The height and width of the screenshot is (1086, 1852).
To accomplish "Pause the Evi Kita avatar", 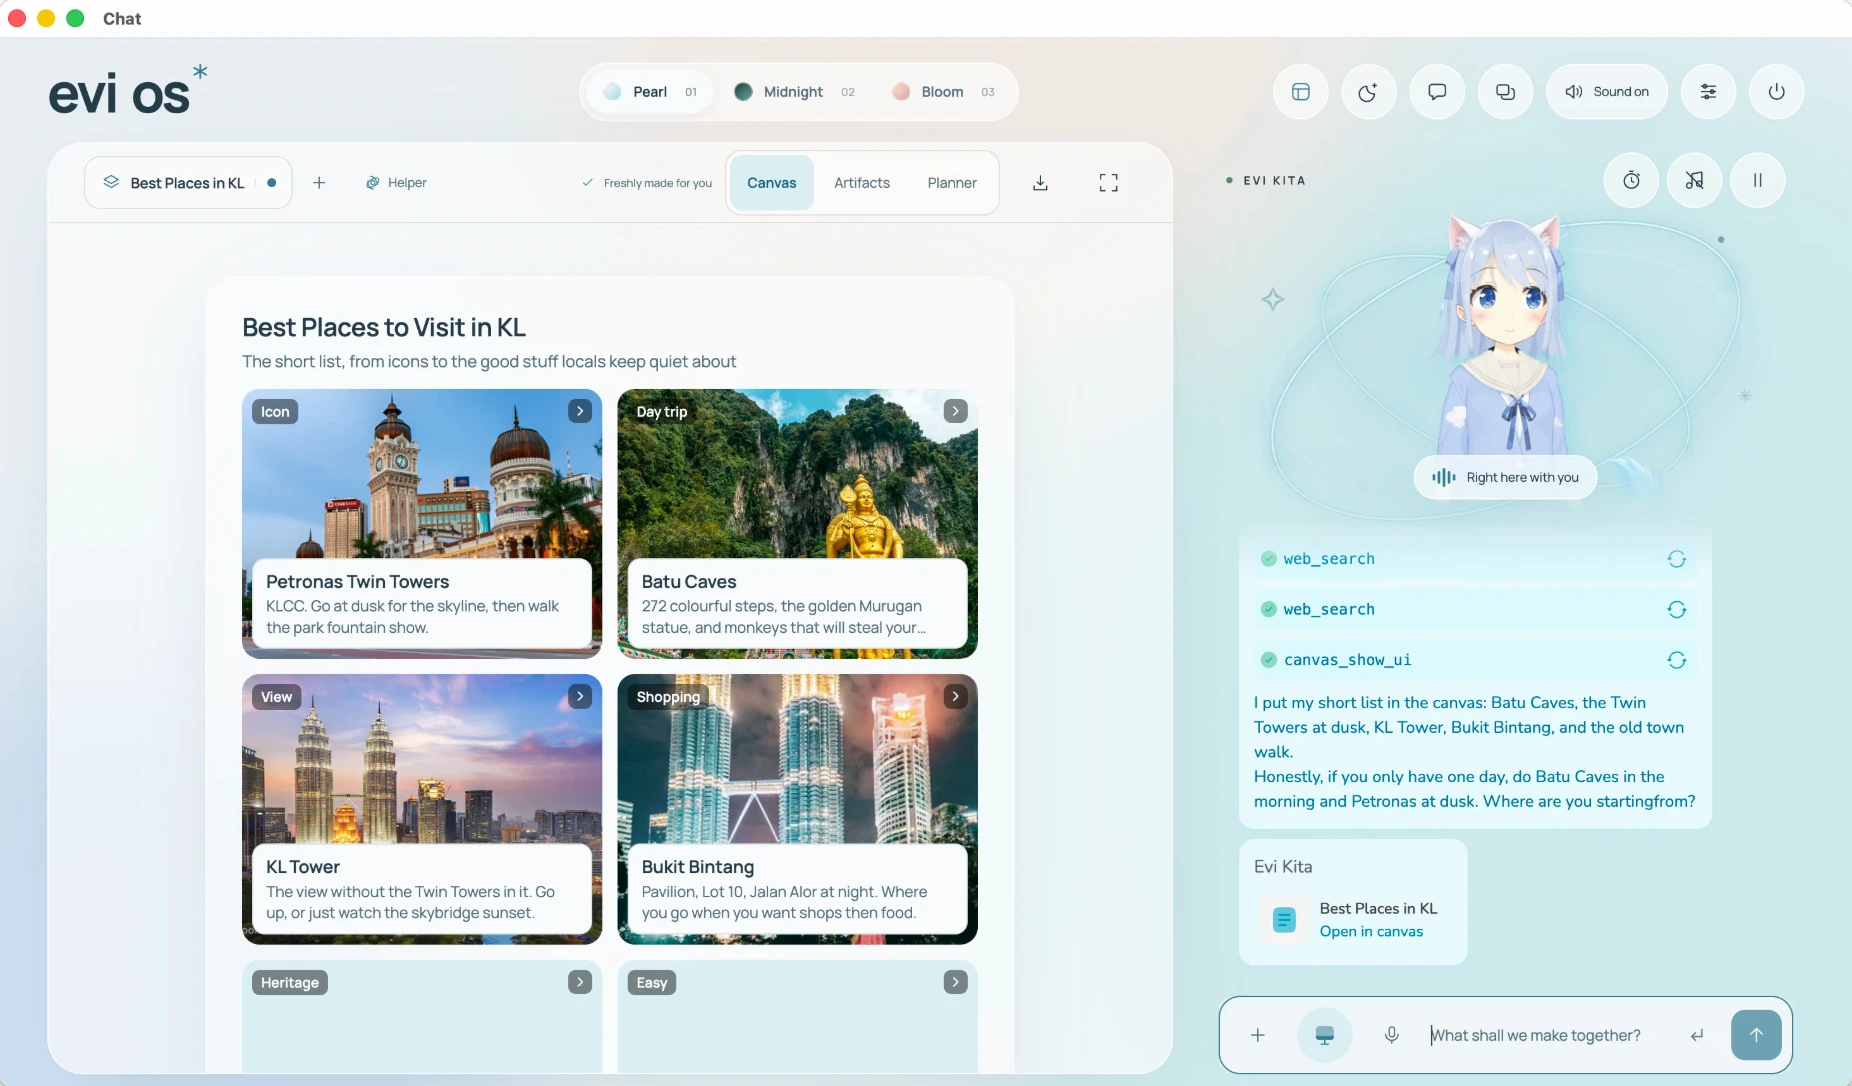I will pos(1757,180).
